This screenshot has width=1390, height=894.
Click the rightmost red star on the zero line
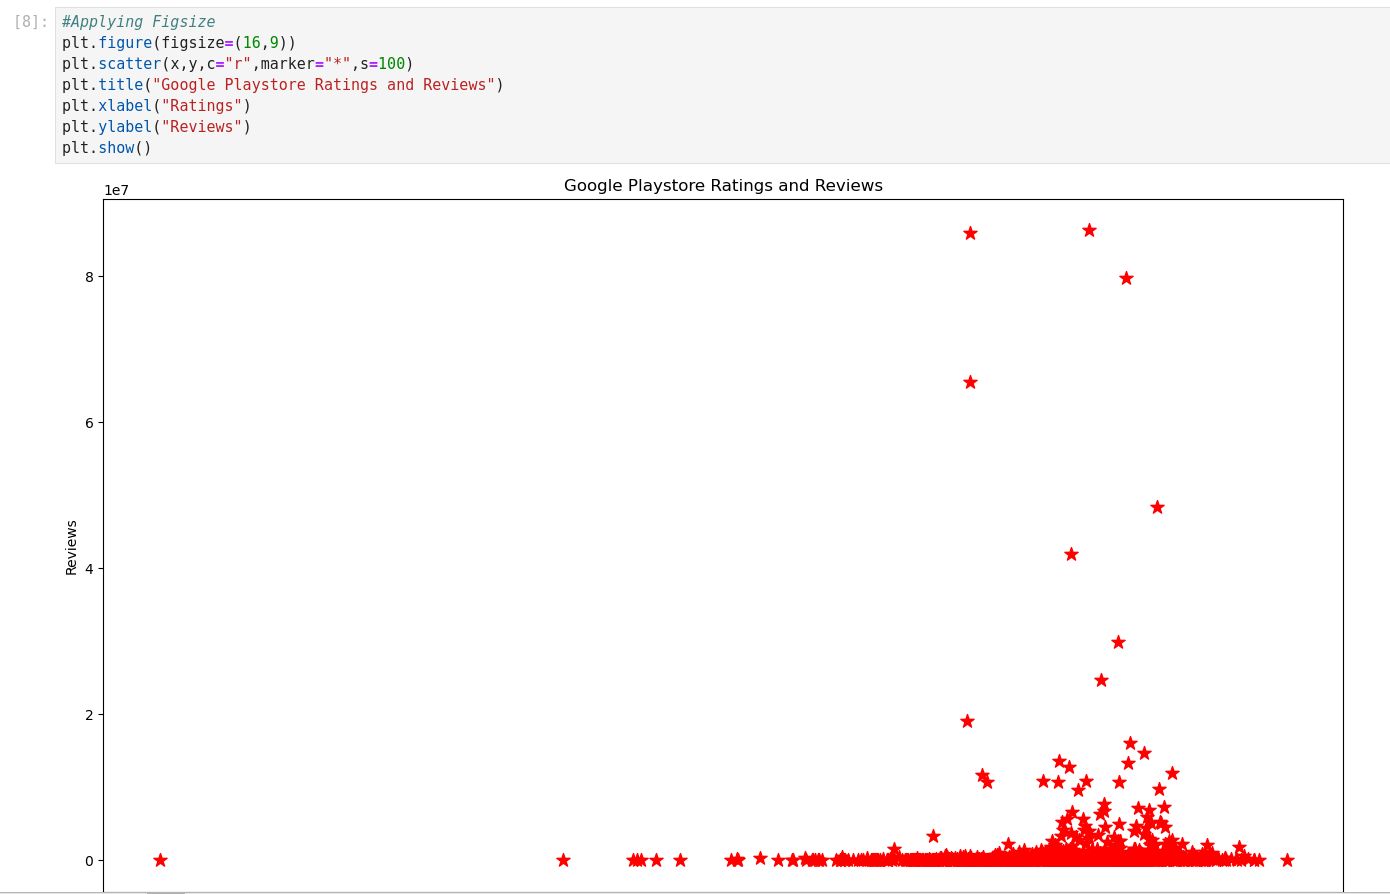click(1287, 860)
